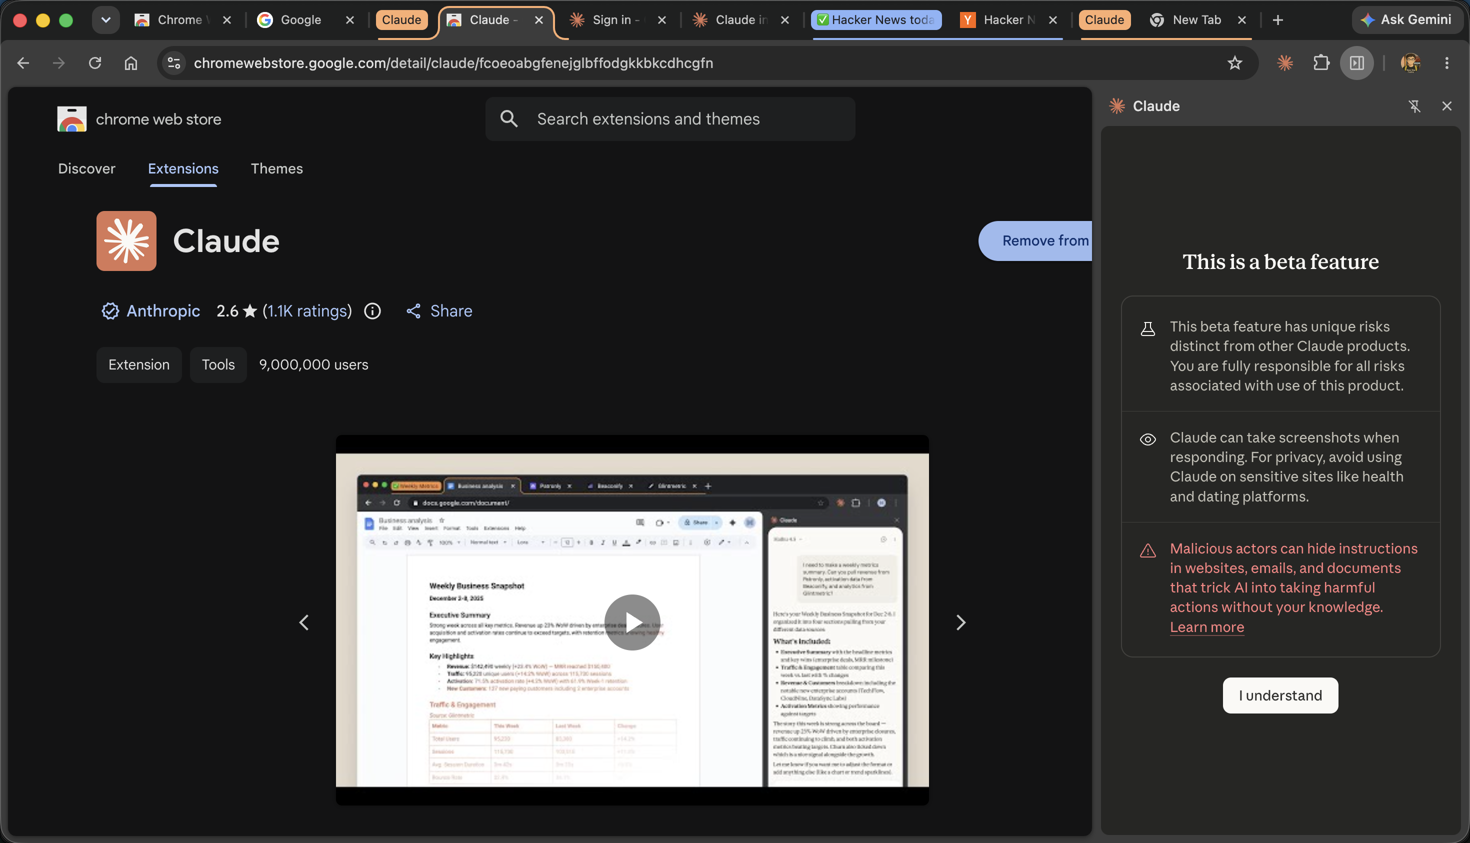Click the Chrome Web Store logo
This screenshot has height=843, width=1470.
72,119
